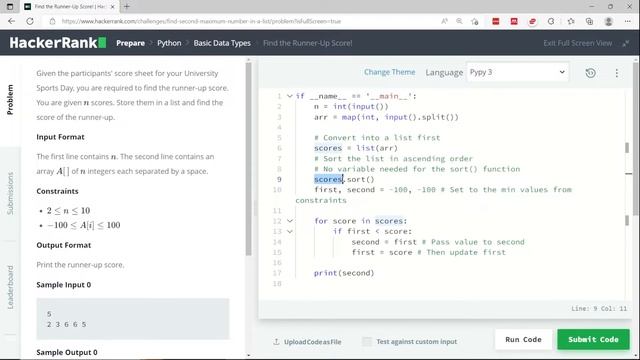Click the Submit Code button
Viewport: 640px width, 360px height.
tap(593, 340)
